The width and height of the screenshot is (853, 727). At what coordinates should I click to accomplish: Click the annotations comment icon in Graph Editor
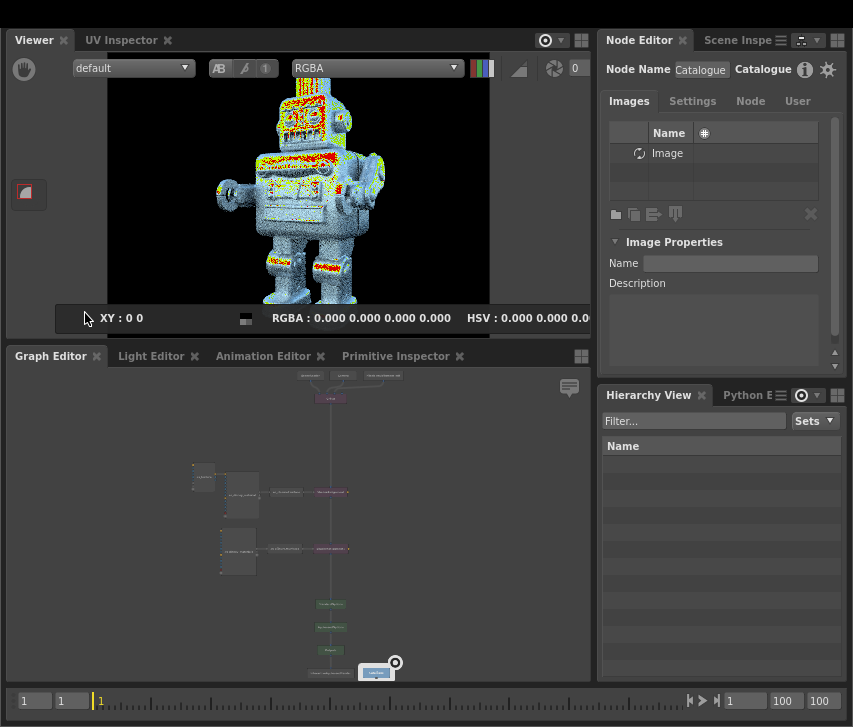[570, 388]
